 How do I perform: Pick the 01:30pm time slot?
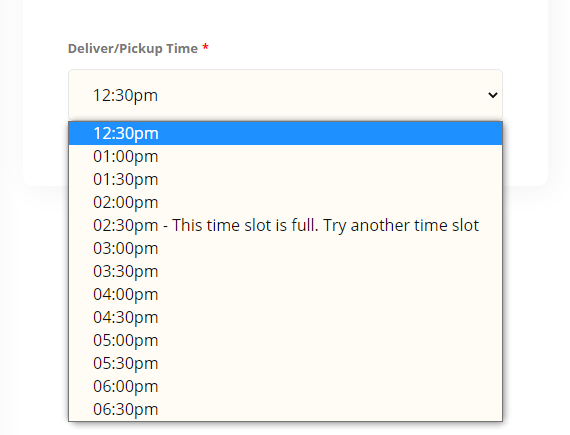285,179
